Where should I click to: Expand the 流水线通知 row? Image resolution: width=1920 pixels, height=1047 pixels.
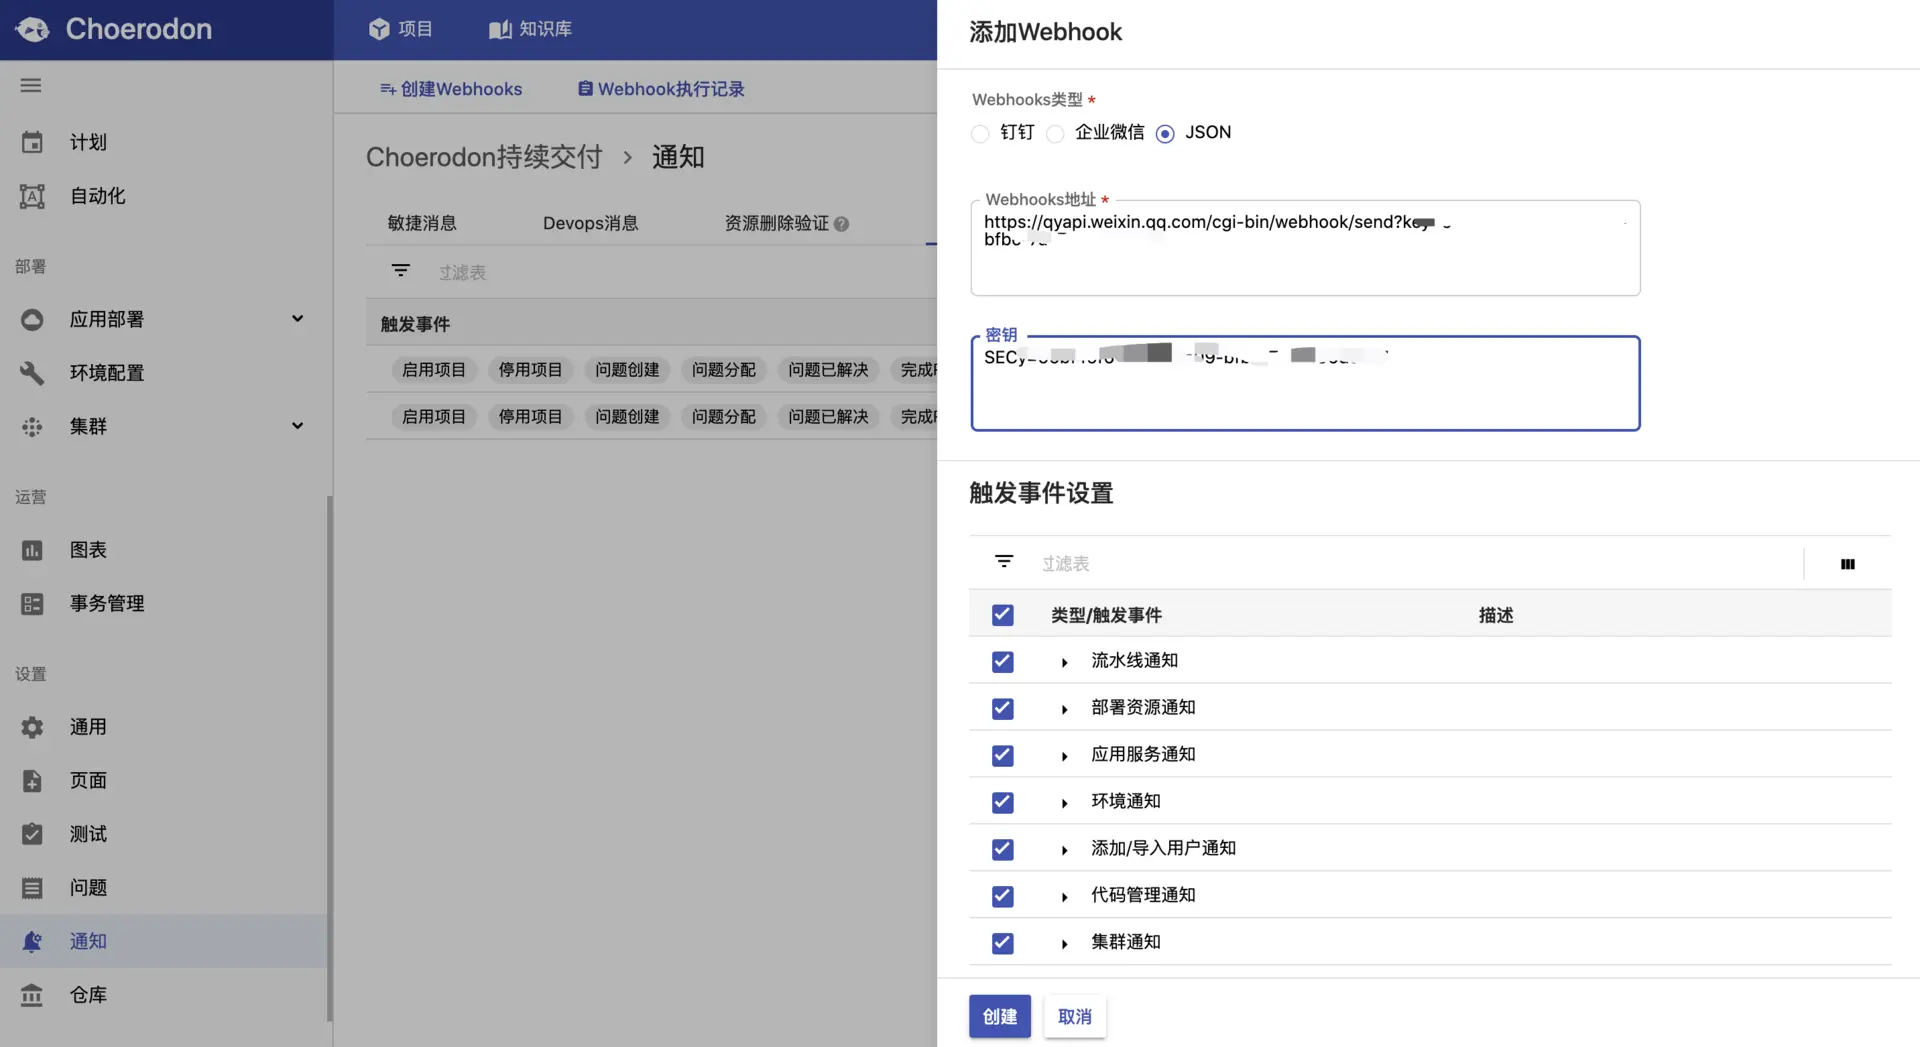pos(1063,661)
